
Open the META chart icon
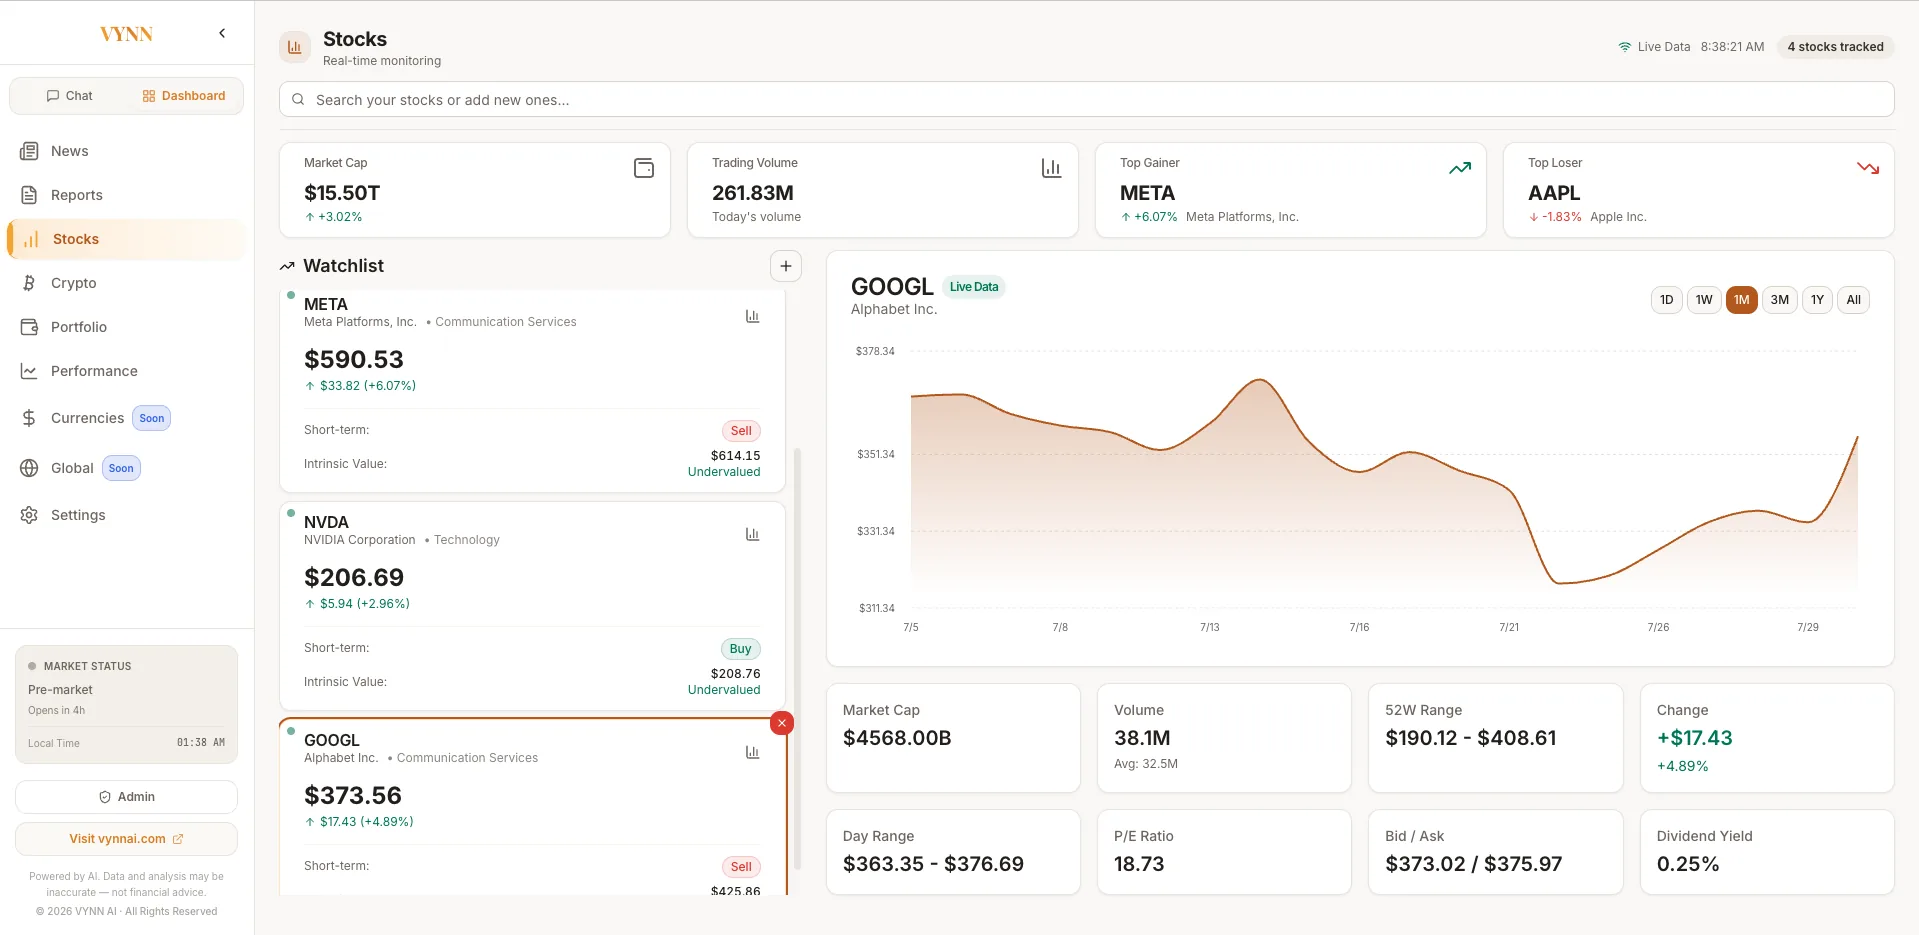(x=753, y=316)
